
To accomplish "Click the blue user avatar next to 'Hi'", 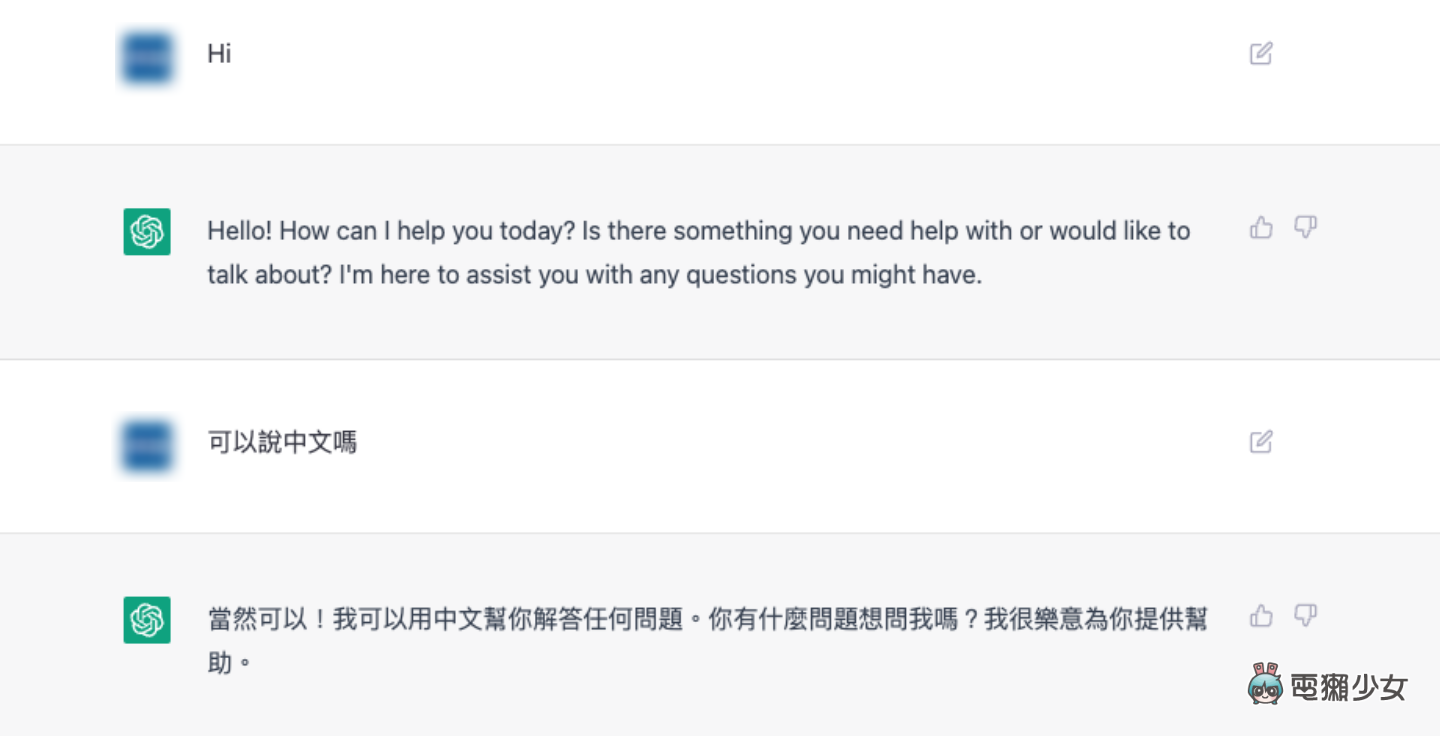I will [x=147, y=57].
